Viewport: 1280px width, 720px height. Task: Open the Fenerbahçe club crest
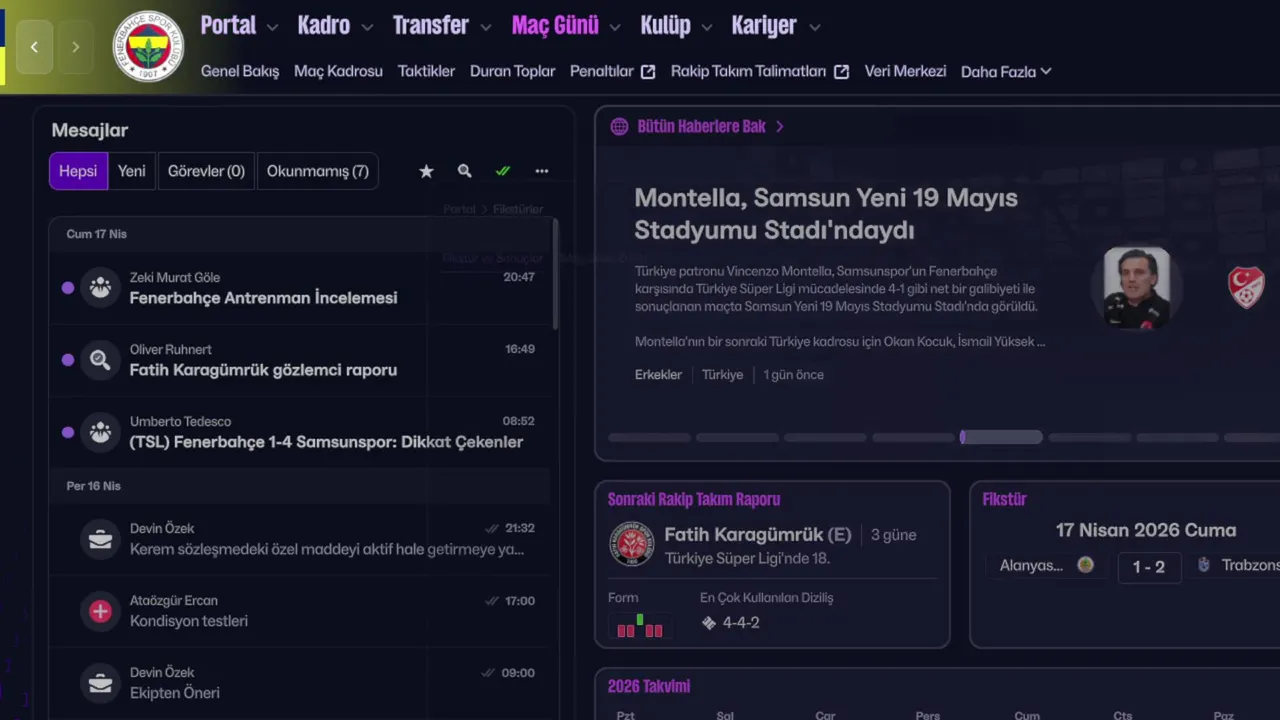click(148, 46)
